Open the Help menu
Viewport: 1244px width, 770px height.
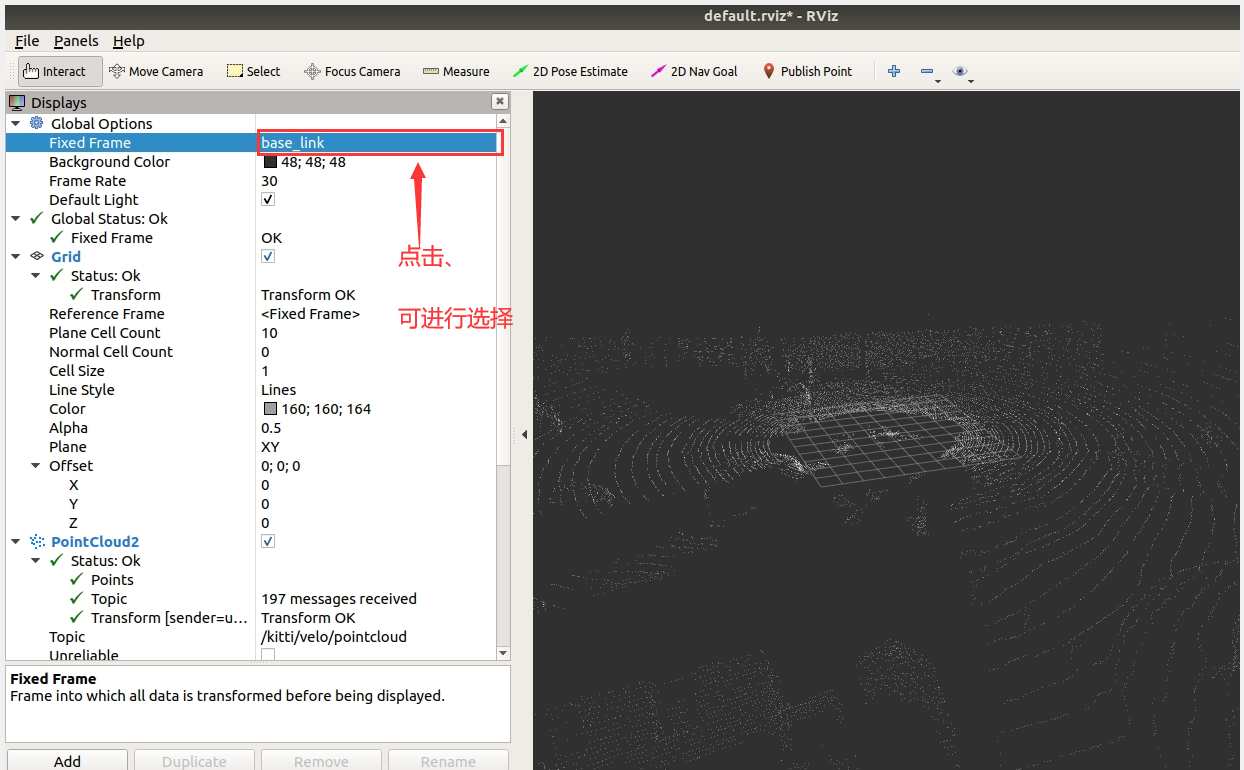[x=129, y=41]
